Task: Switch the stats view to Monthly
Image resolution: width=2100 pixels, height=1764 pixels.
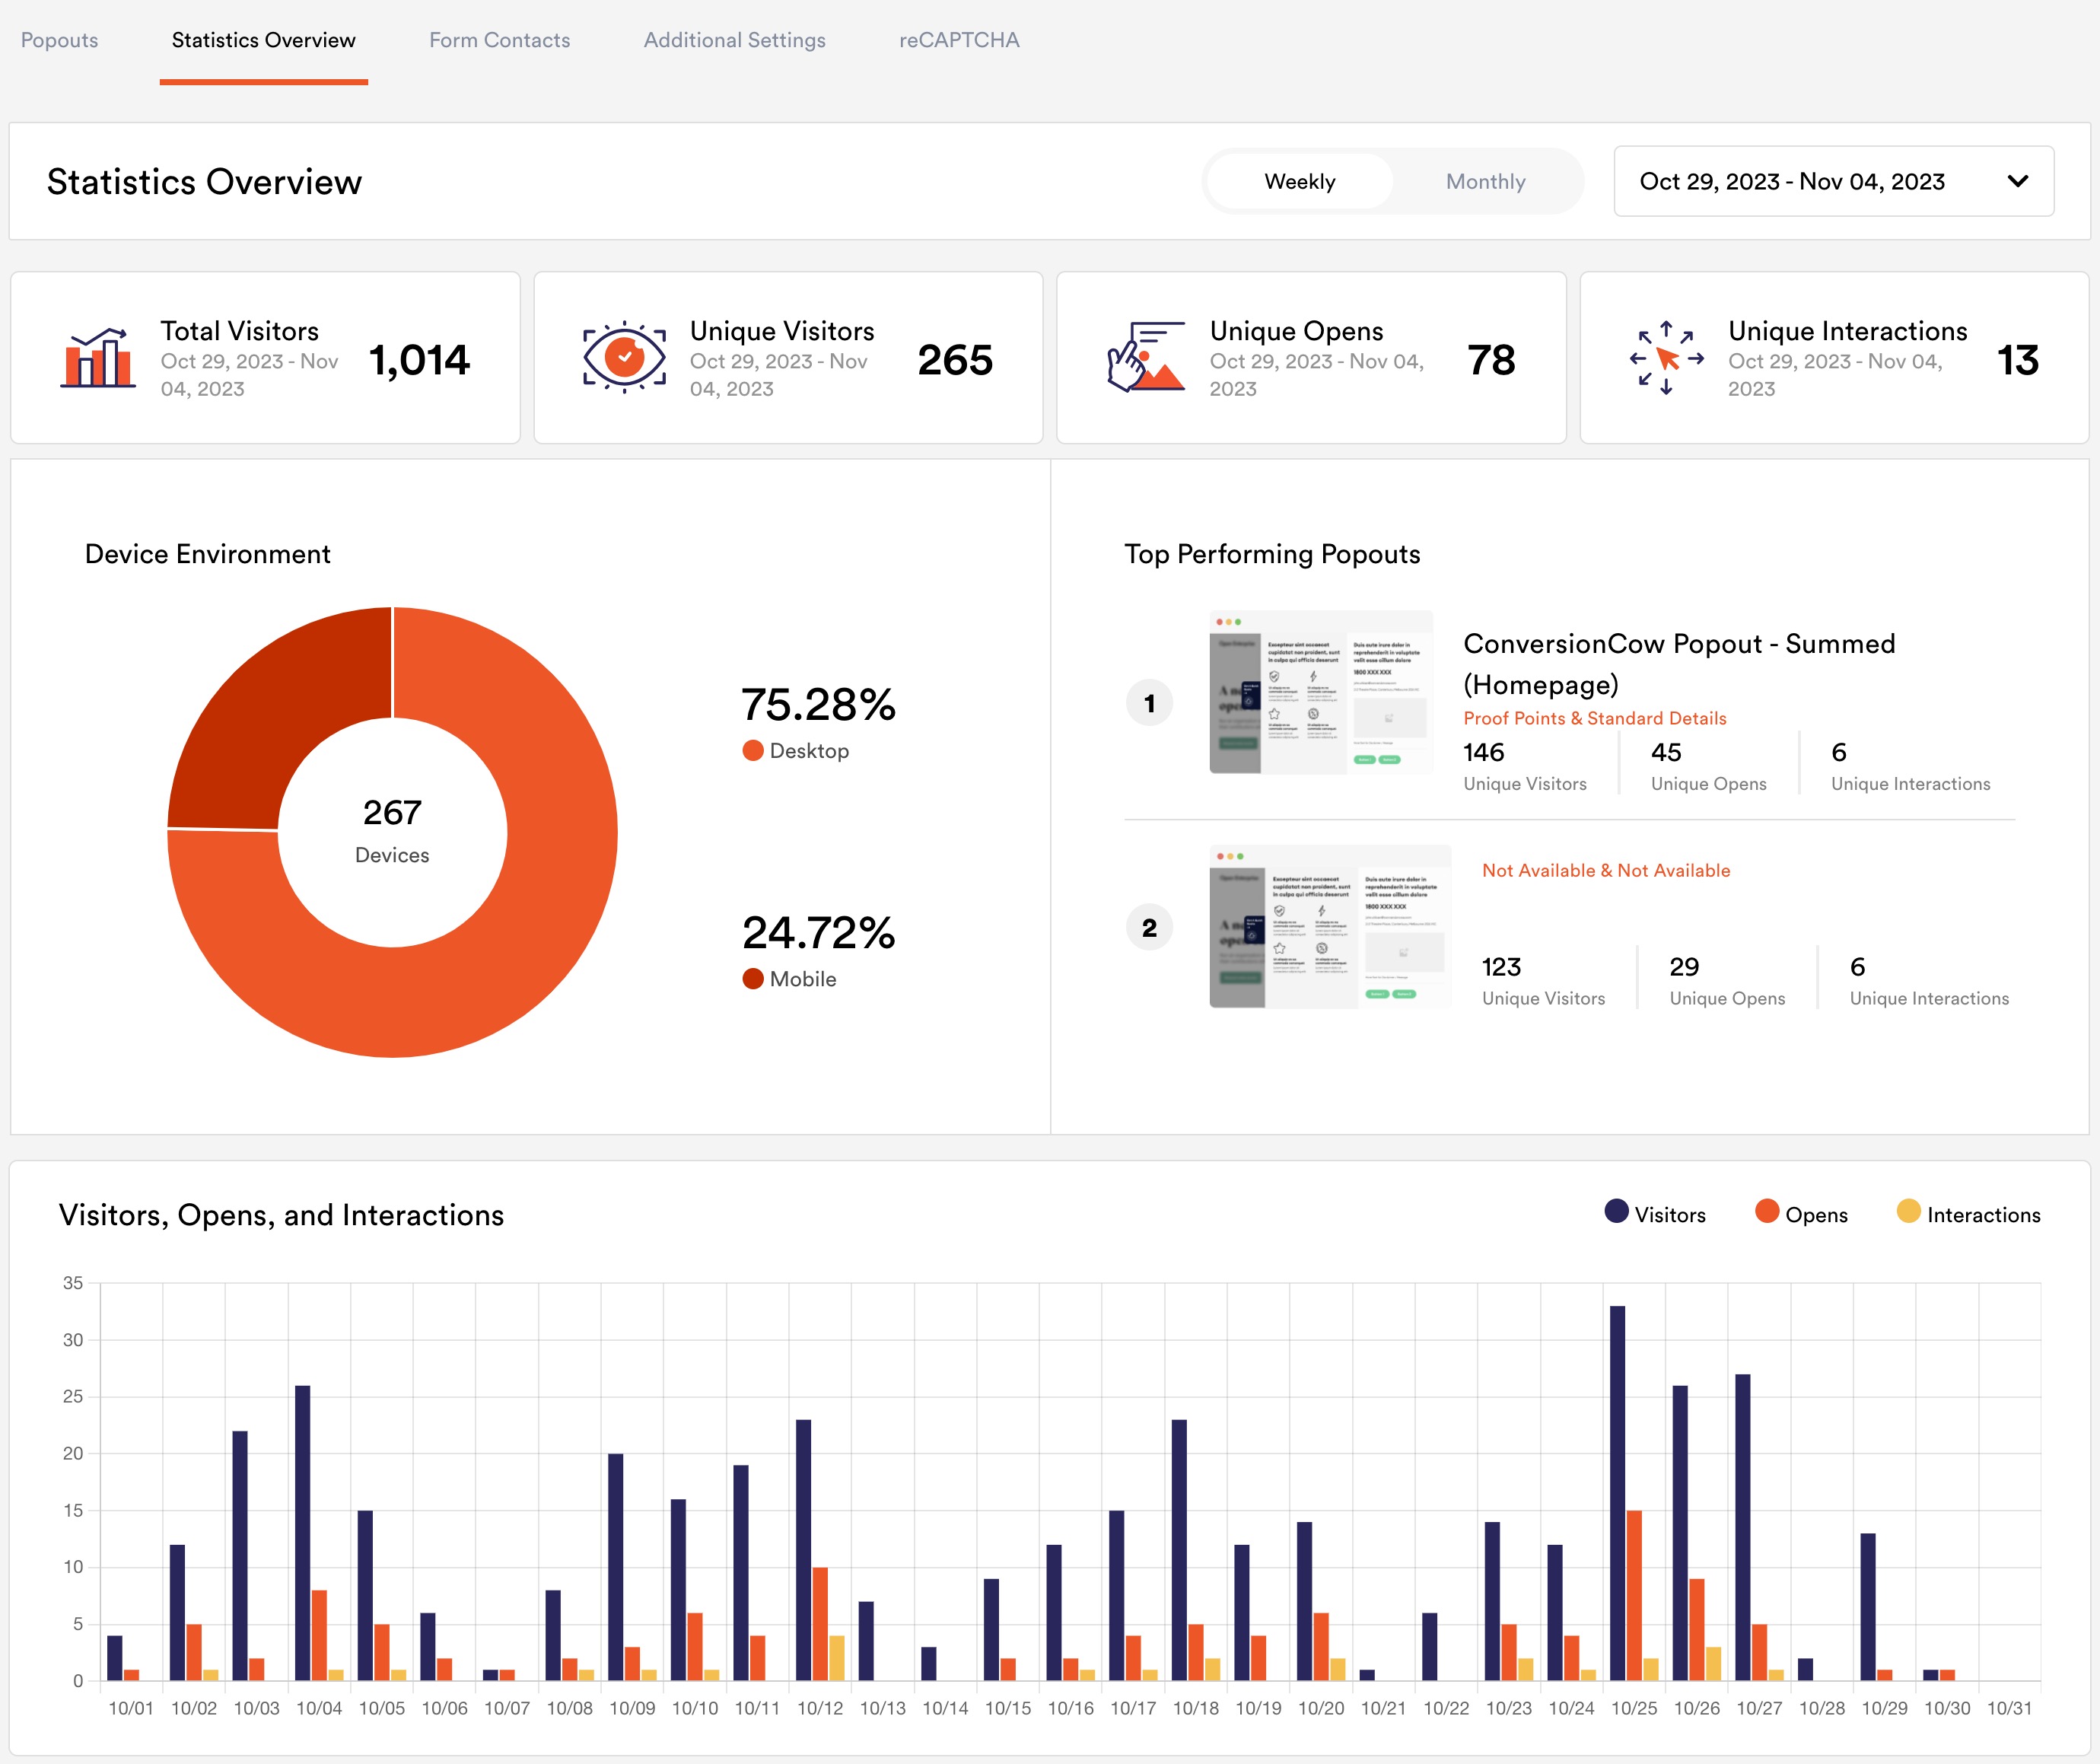Action: (x=1485, y=182)
